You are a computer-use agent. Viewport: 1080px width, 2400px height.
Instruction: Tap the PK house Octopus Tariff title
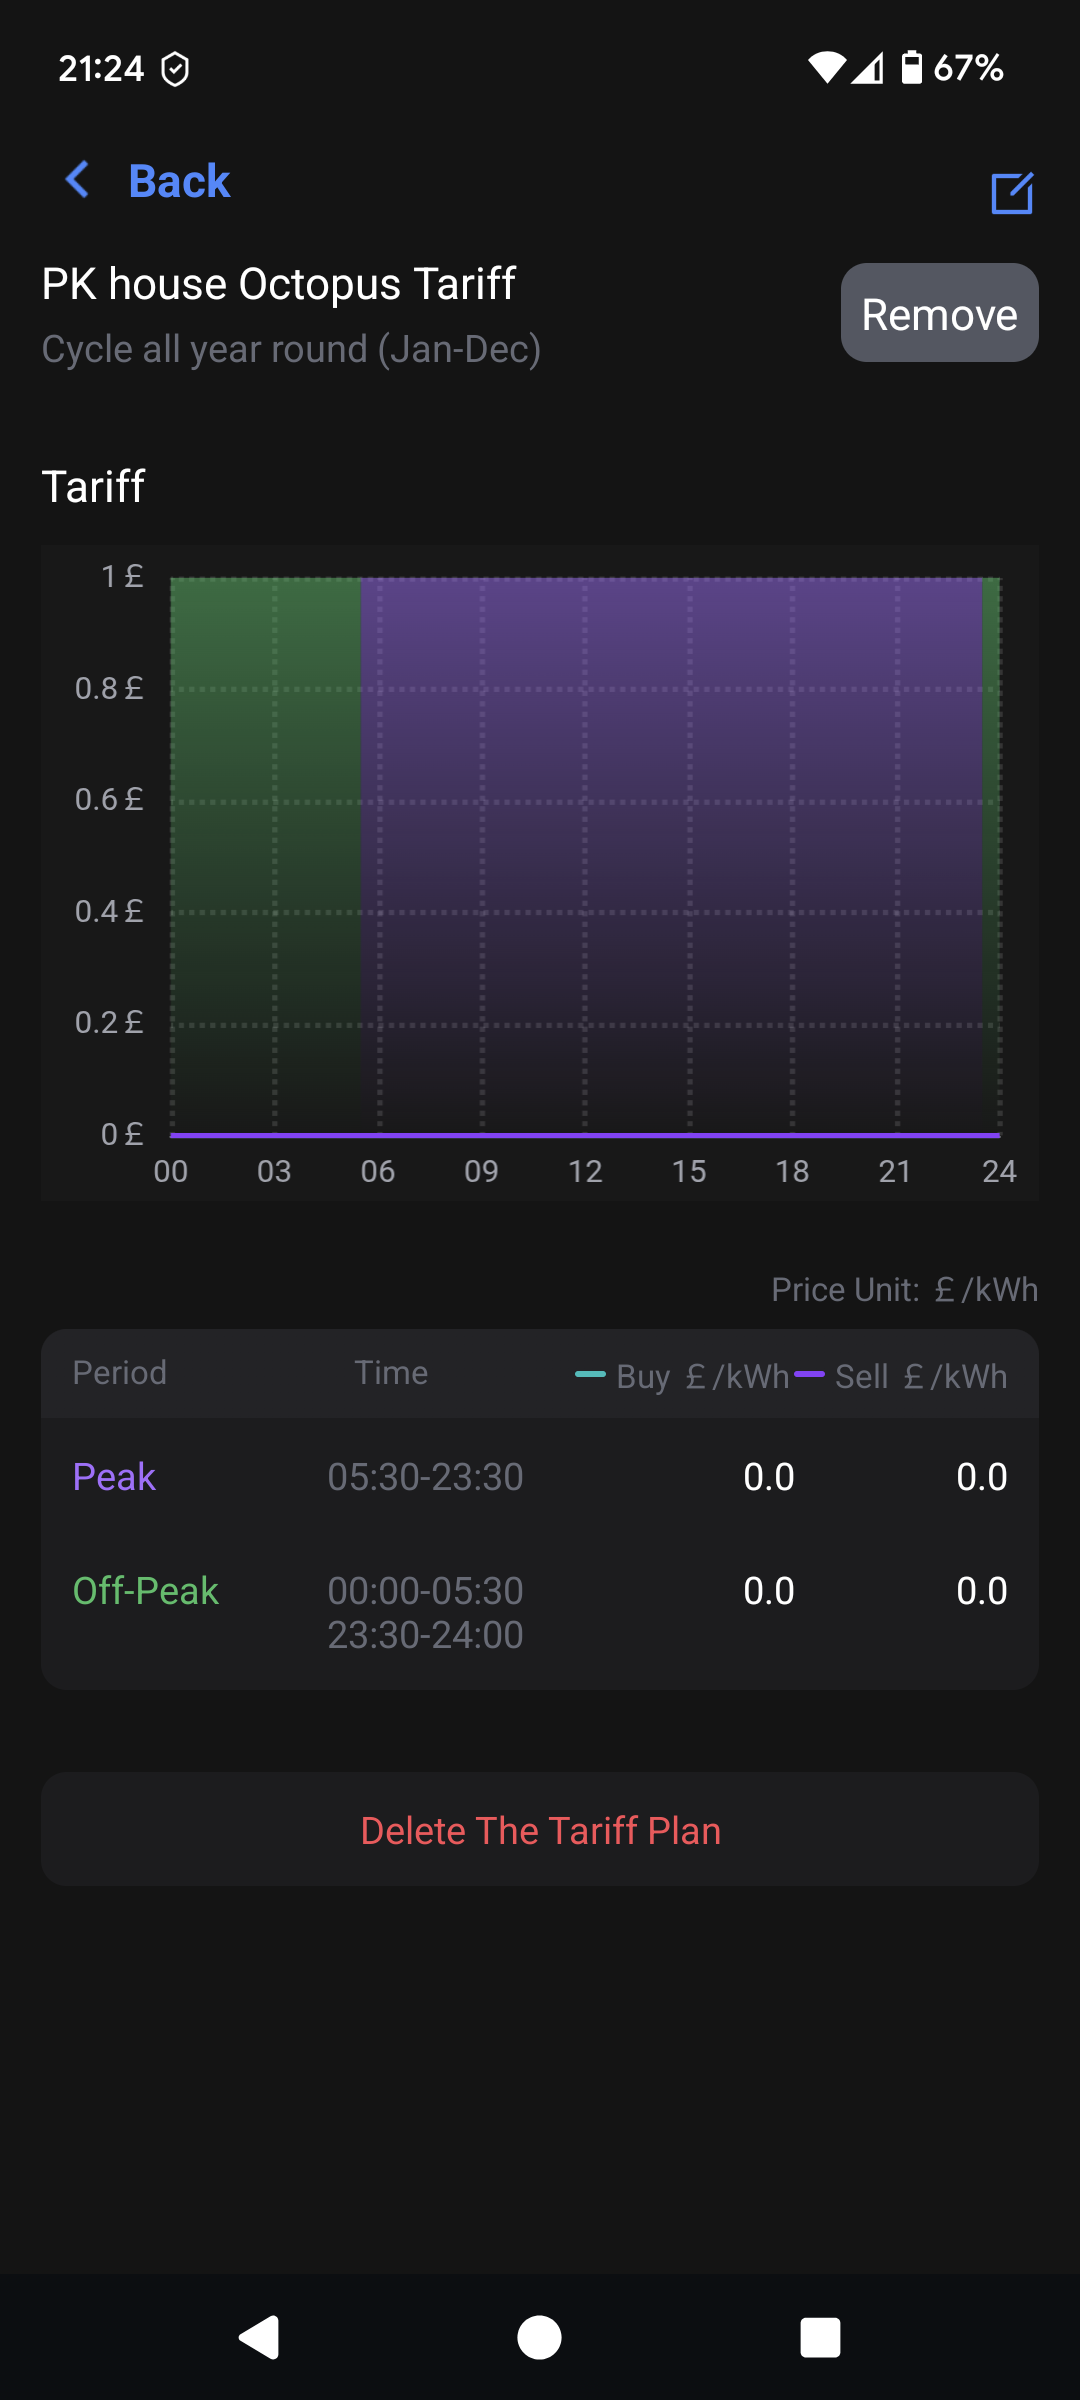pyautogui.click(x=278, y=284)
